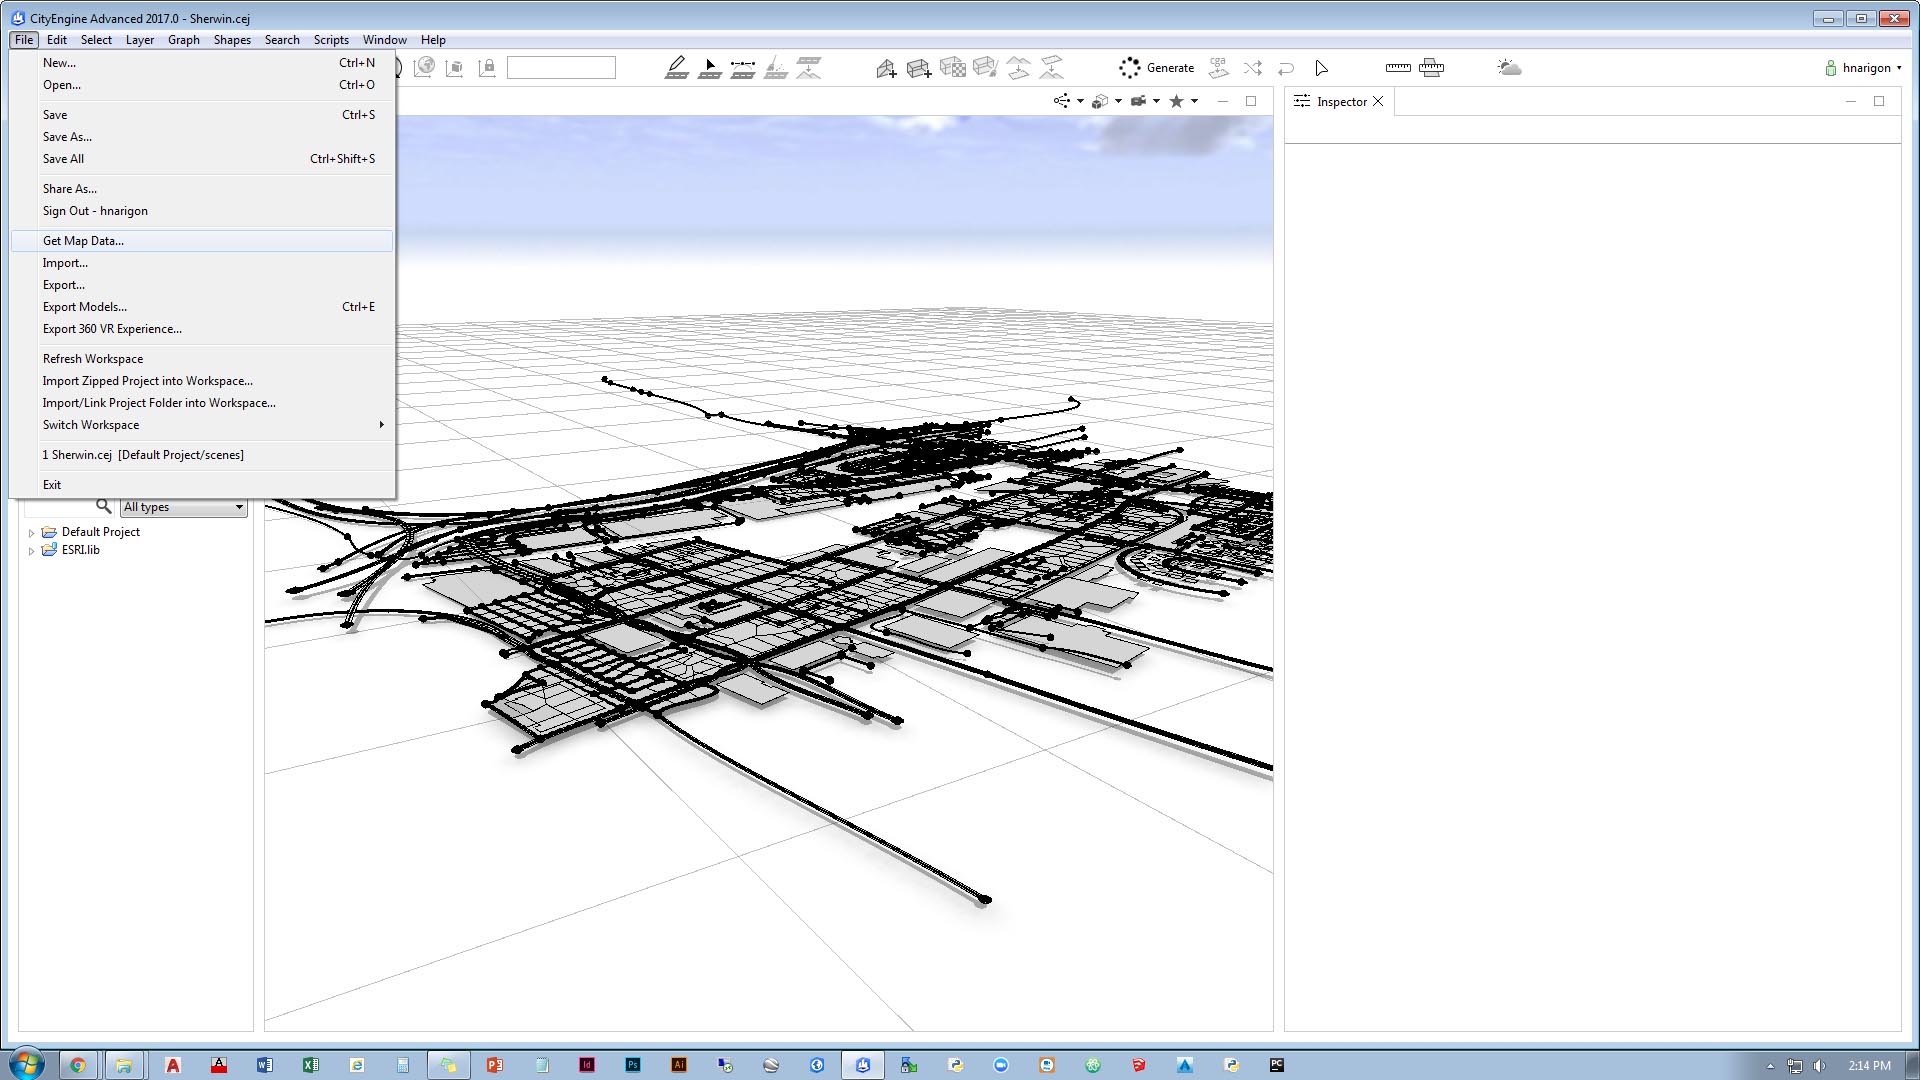Click the Align Graph to Terrain icon
Image resolution: width=1920 pixels, height=1080 pixels.
point(809,68)
